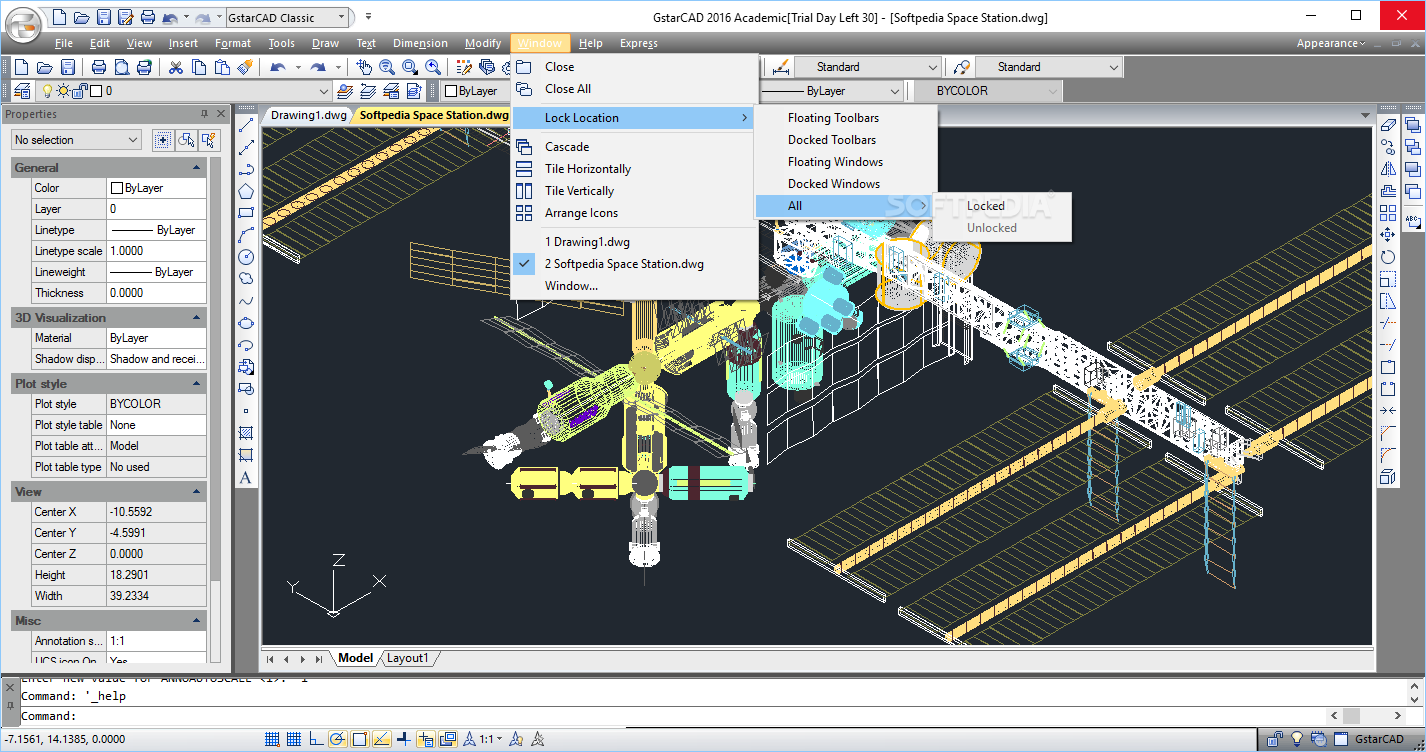
Task: Collapse the View properties section
Action: 197,492
